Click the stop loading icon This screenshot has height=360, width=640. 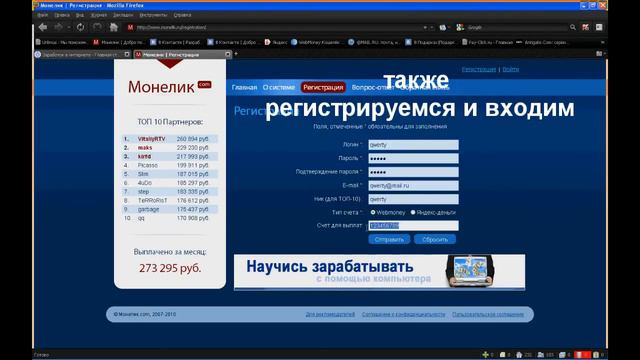pyautogui.click(x=97, y=27)
